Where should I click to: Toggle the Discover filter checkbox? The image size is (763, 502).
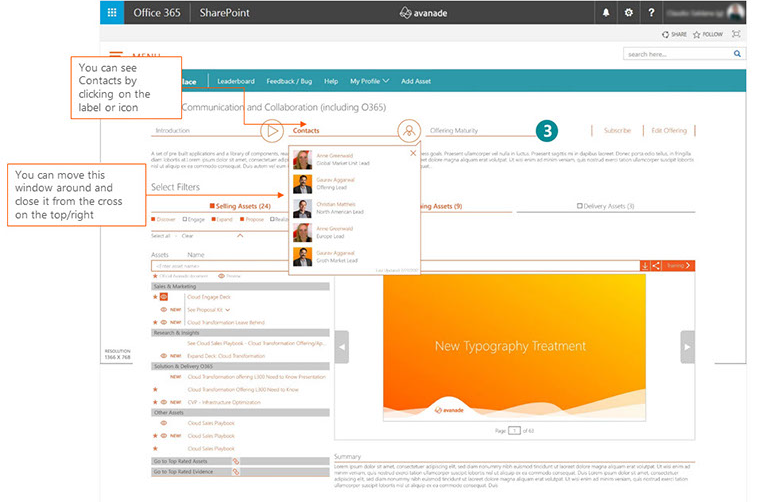154,219
